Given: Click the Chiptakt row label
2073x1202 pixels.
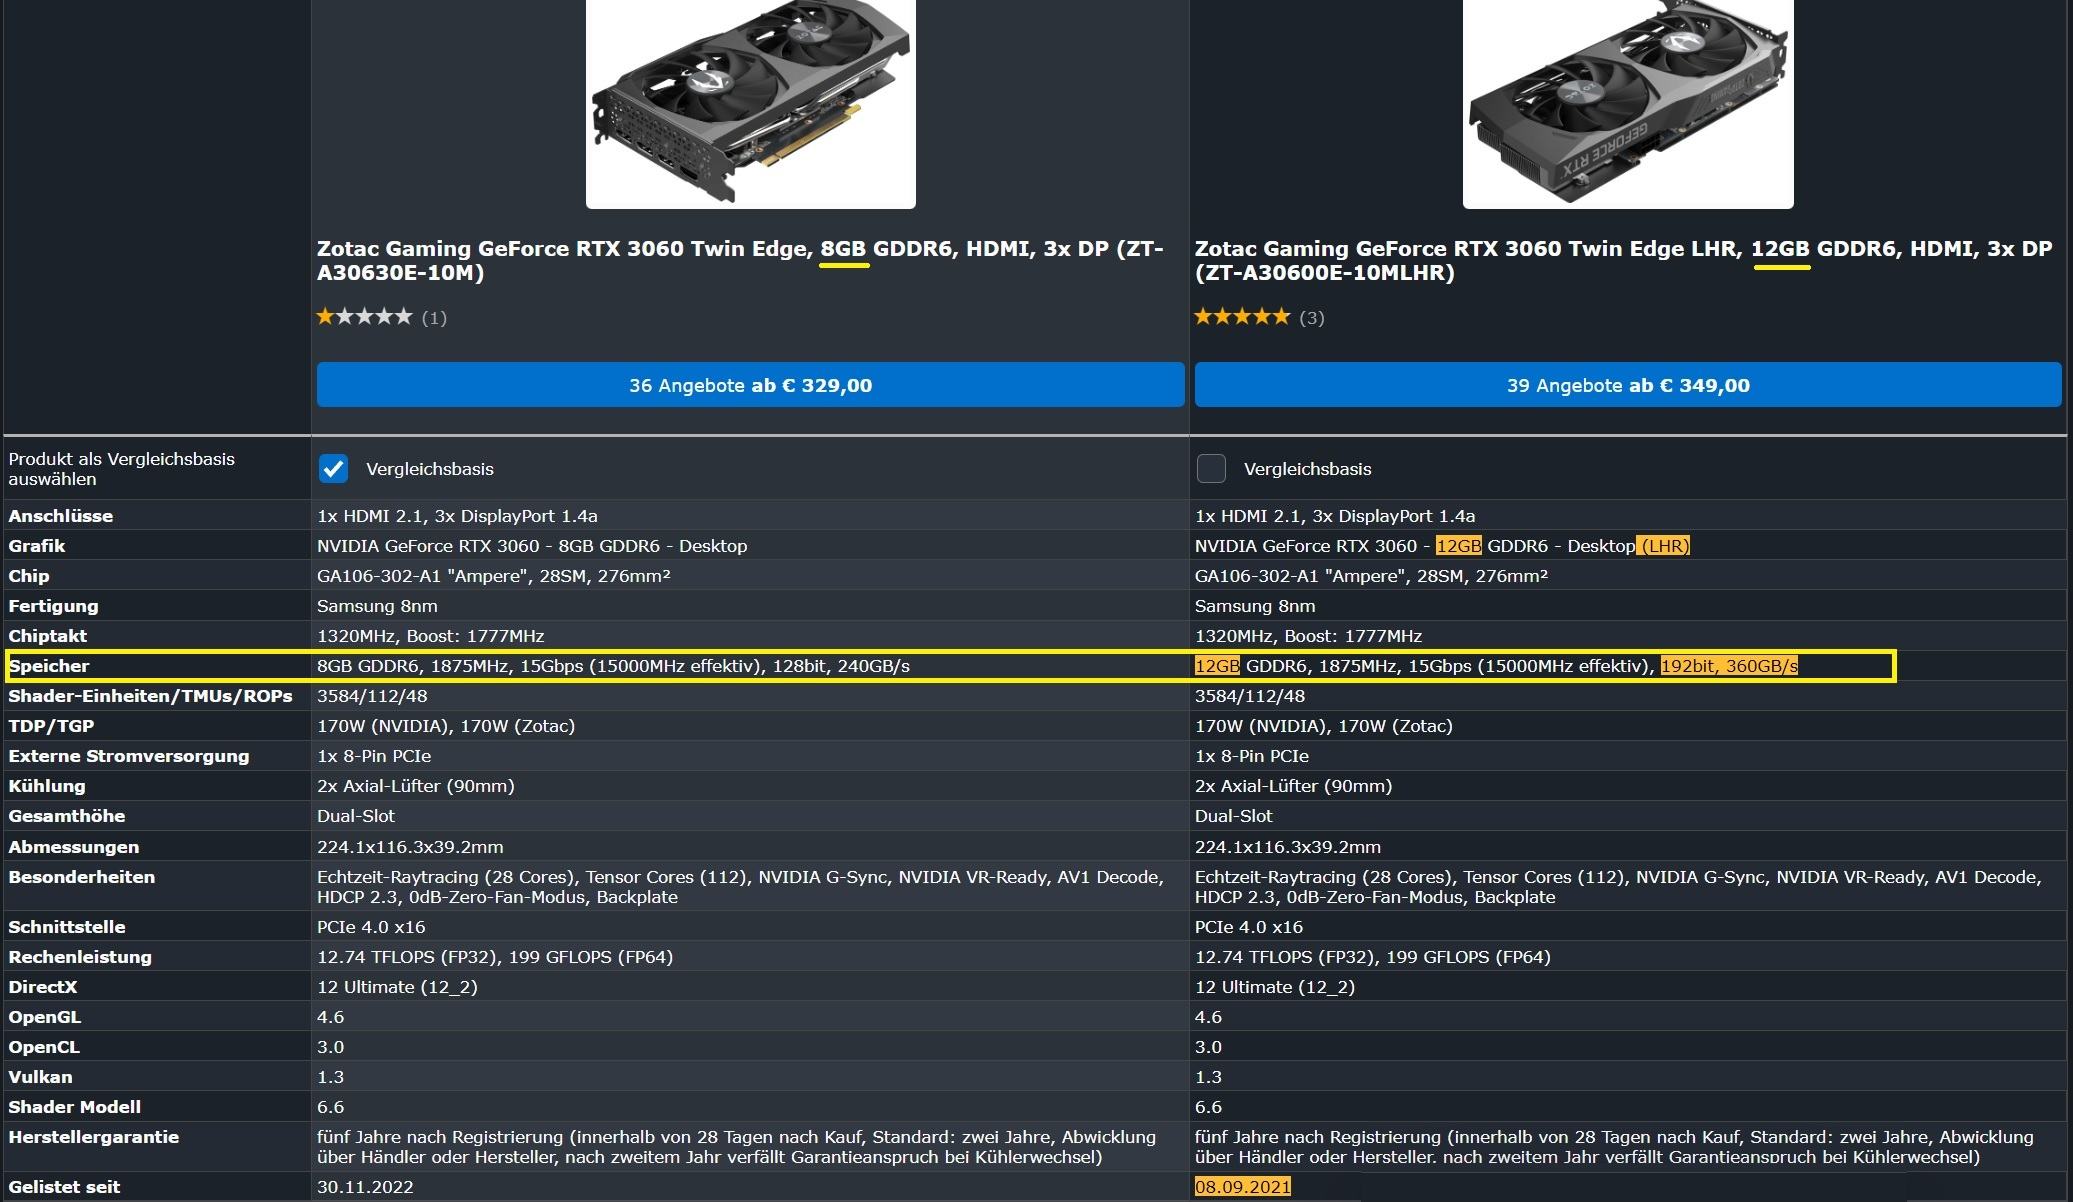Looking at the screenshot, I should [47, 636].
